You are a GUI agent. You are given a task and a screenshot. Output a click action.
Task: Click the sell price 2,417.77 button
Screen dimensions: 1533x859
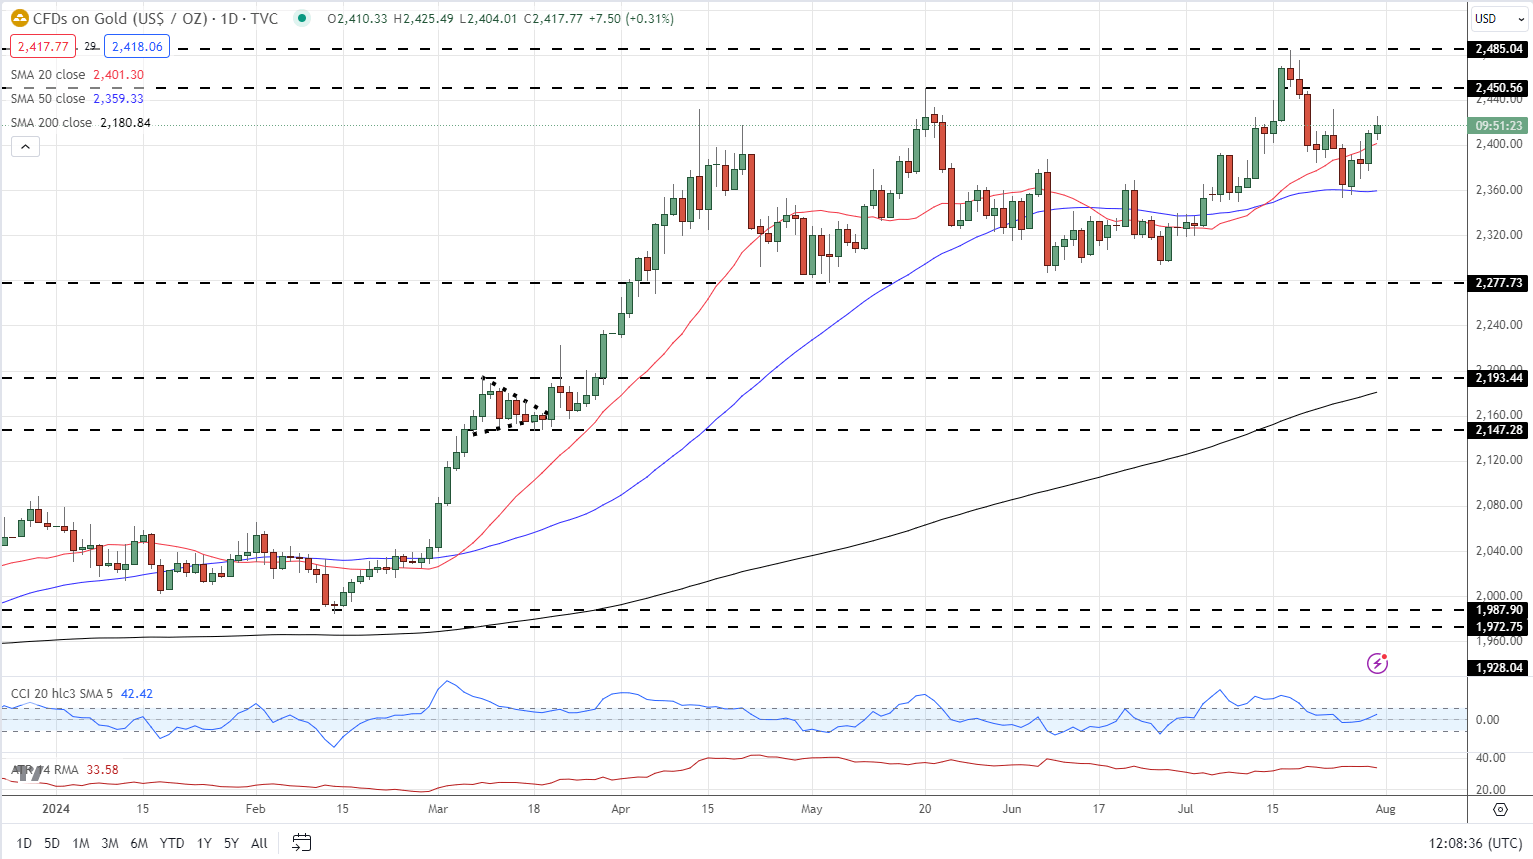[43, 46]
